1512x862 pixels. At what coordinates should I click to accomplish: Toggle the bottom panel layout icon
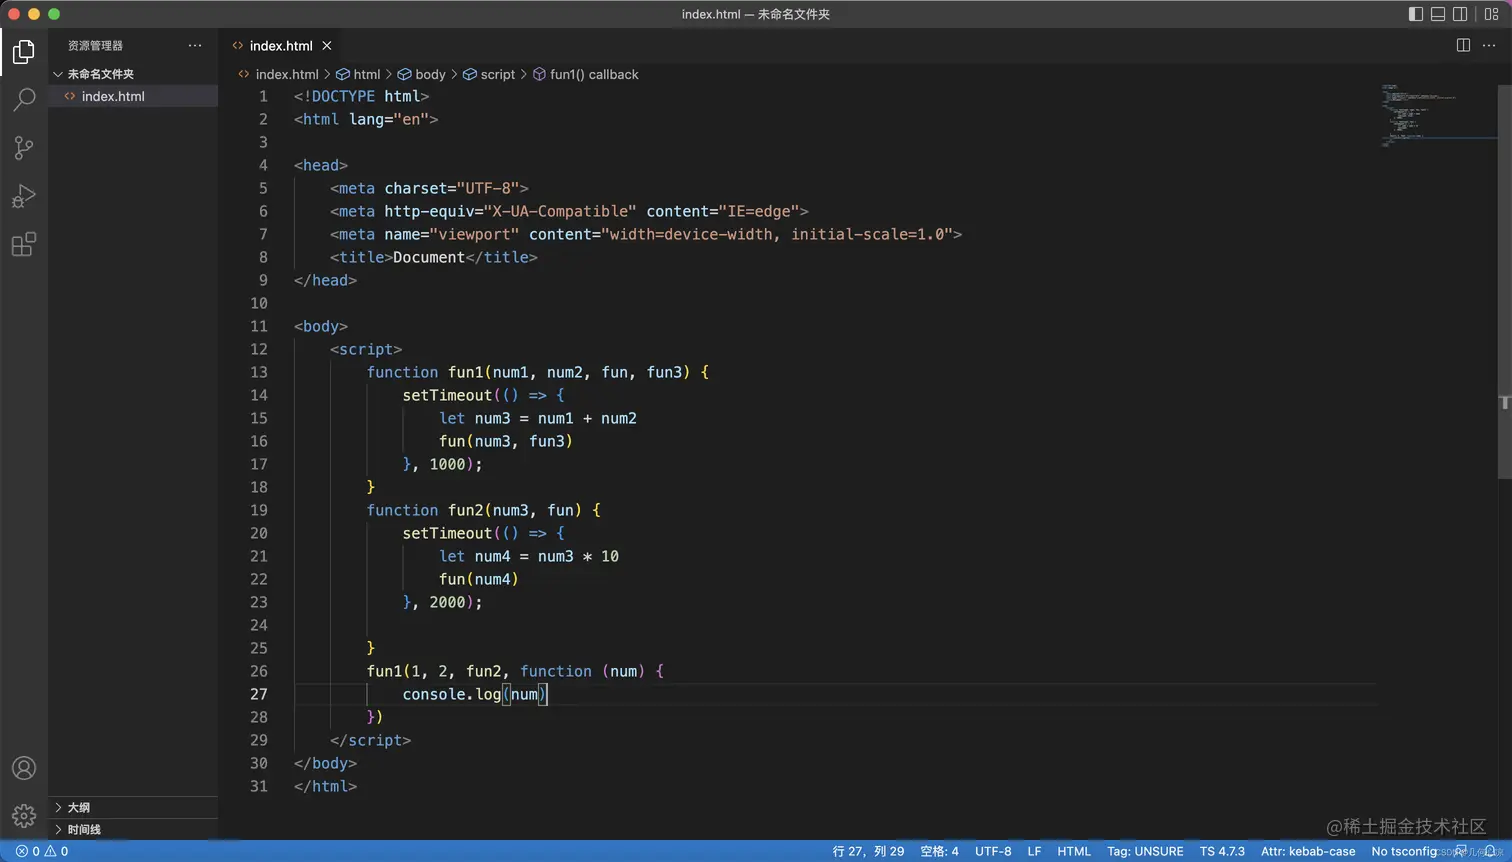[1438, 14]
